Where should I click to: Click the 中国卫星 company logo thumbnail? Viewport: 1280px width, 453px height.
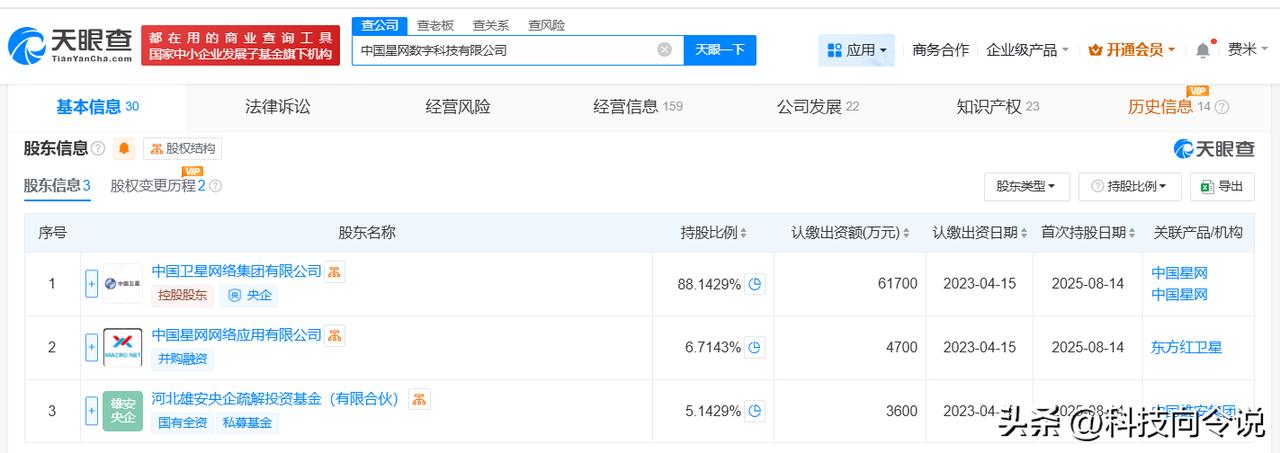122,283
